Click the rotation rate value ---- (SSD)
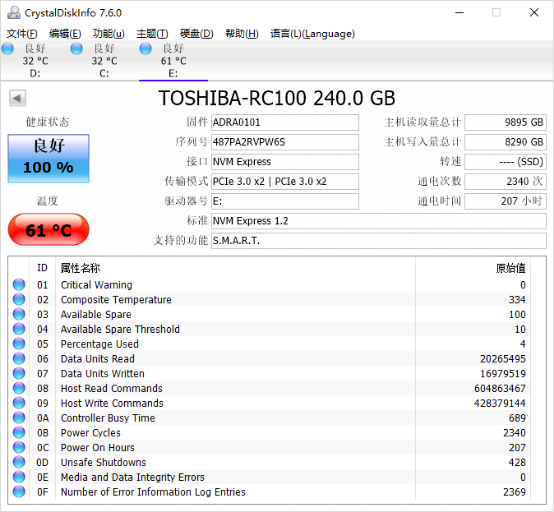554x512 pixels. tap(505, 162)
